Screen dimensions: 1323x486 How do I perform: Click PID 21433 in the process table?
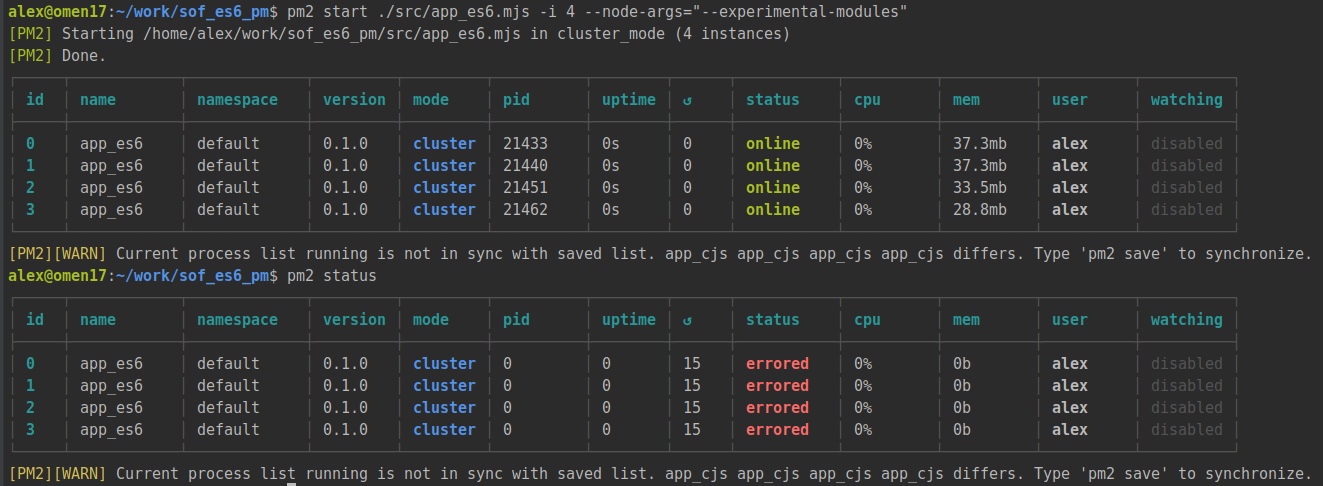525,144
